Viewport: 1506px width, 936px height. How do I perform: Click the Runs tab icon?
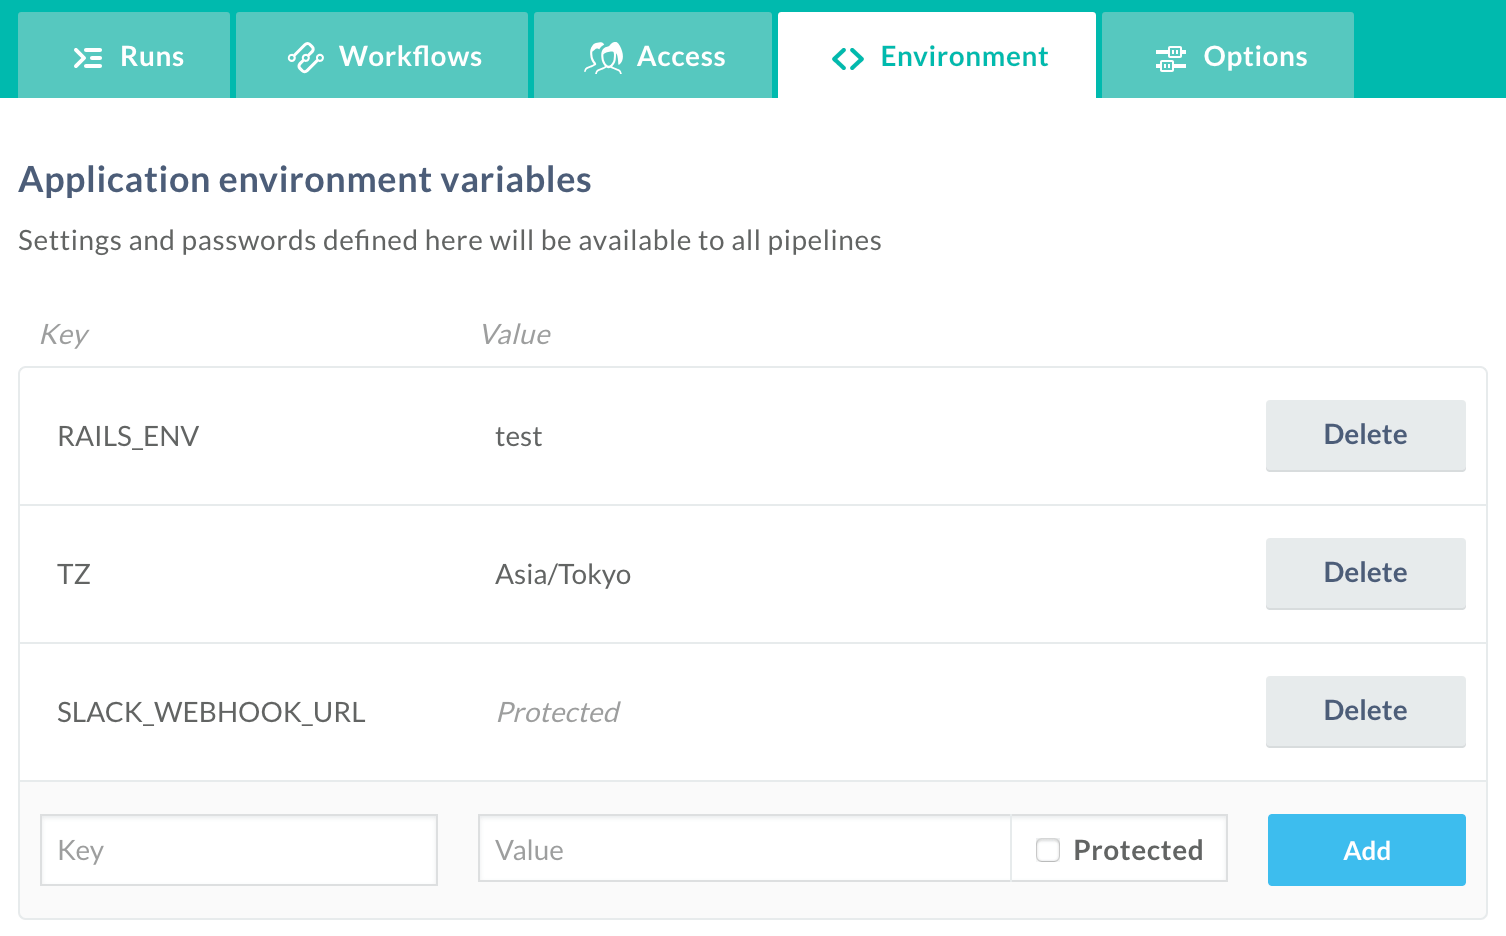(x=88, y=58)
